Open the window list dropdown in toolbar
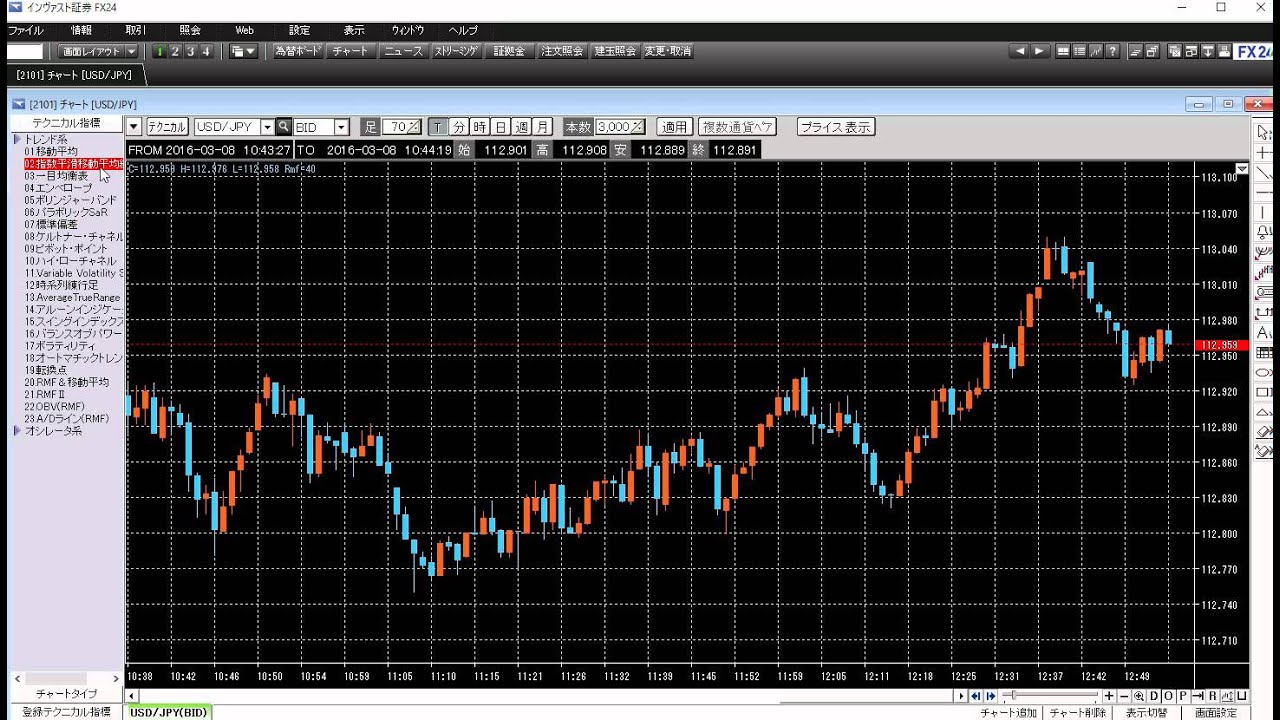Viewport: 1280px width, 720px height. (243, 51)
